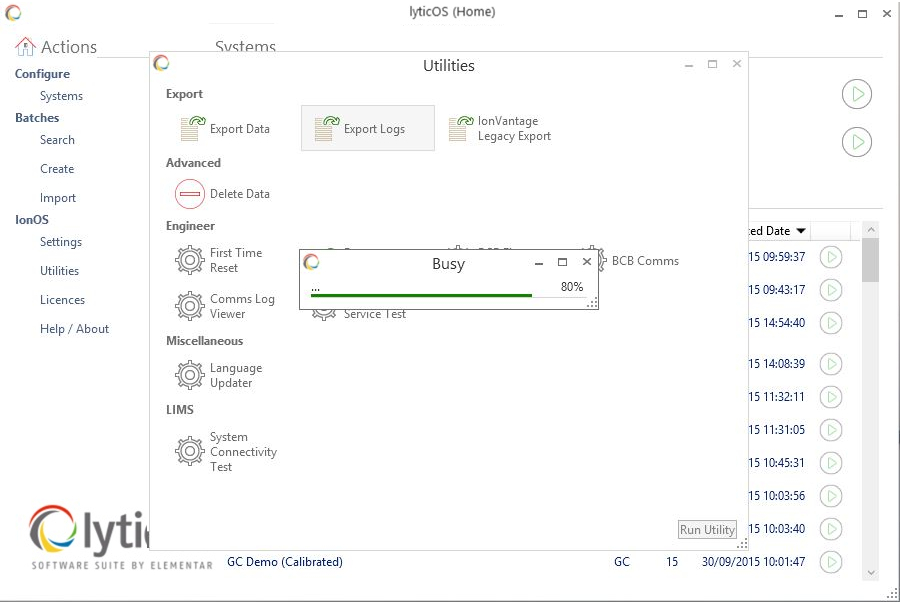Open the Licences page link
This screenshot has height=602, width=900.
[62, 300]
